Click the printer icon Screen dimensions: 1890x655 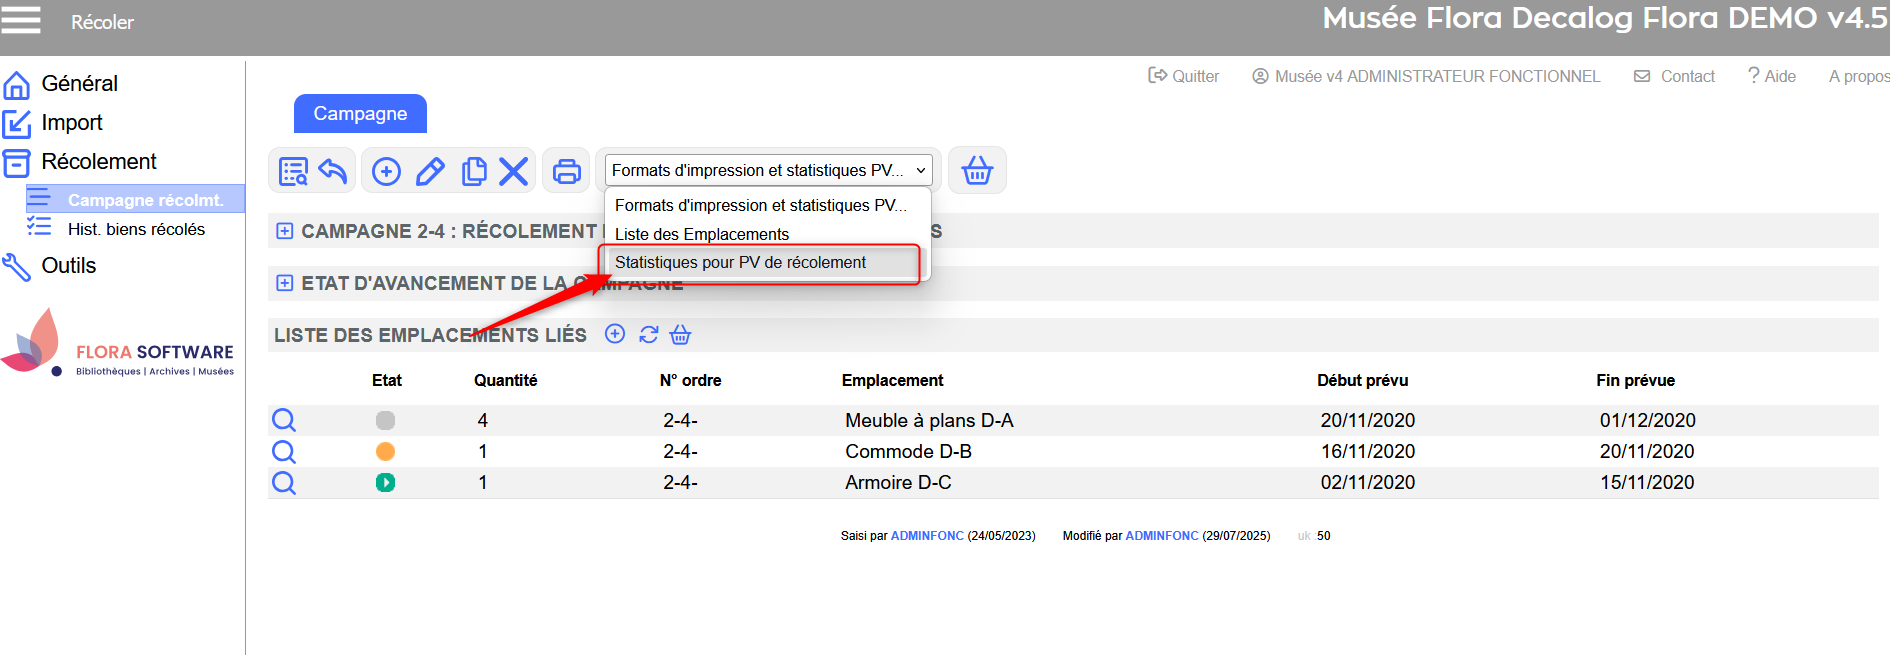coord(567,171)
